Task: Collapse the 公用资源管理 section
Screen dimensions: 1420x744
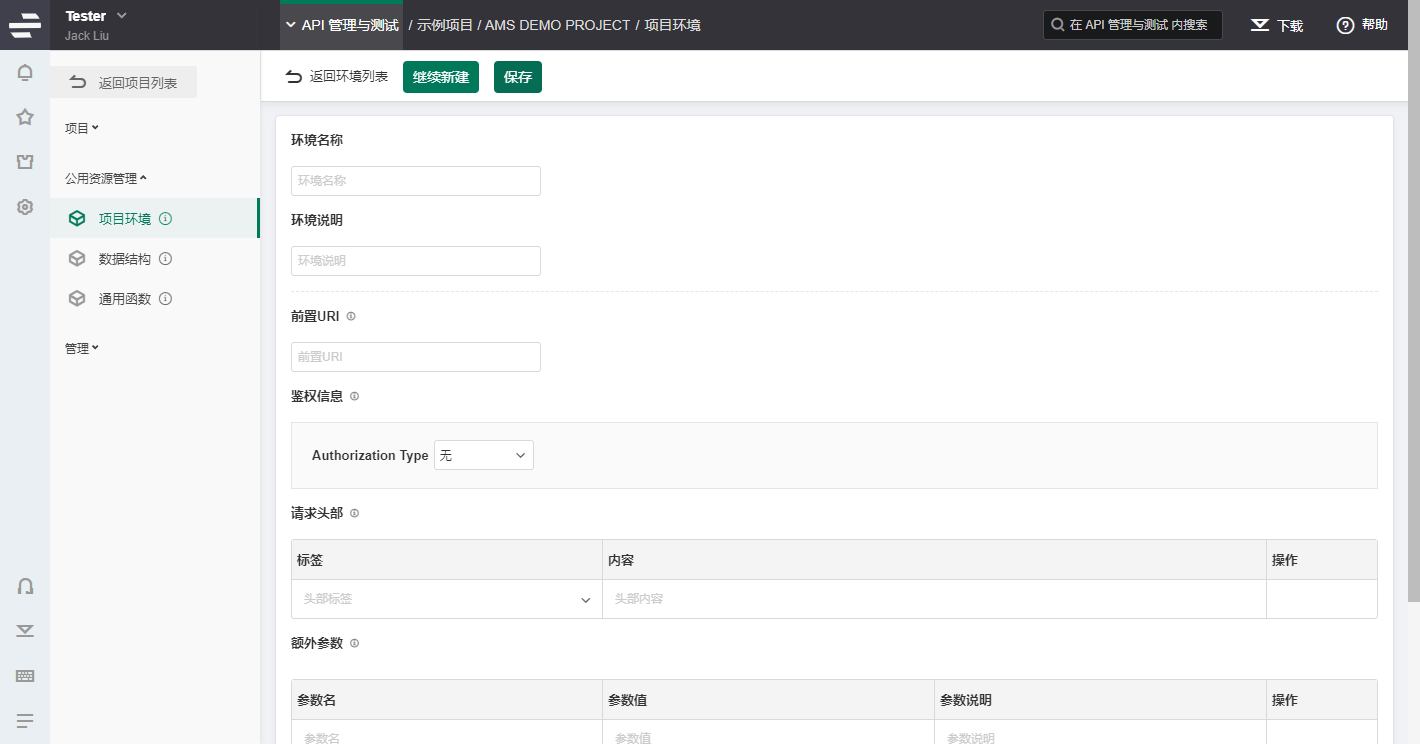Action: click(x=106, y=178)
